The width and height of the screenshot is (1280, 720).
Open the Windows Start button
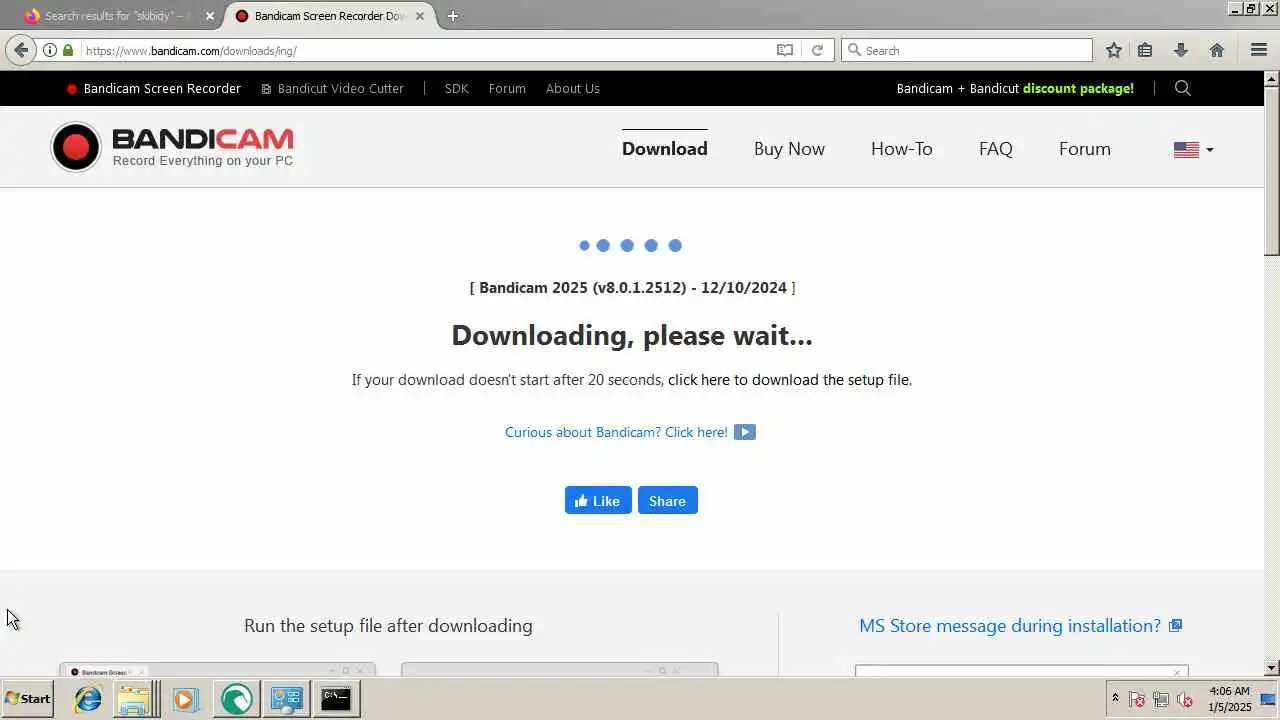point(28,699)
